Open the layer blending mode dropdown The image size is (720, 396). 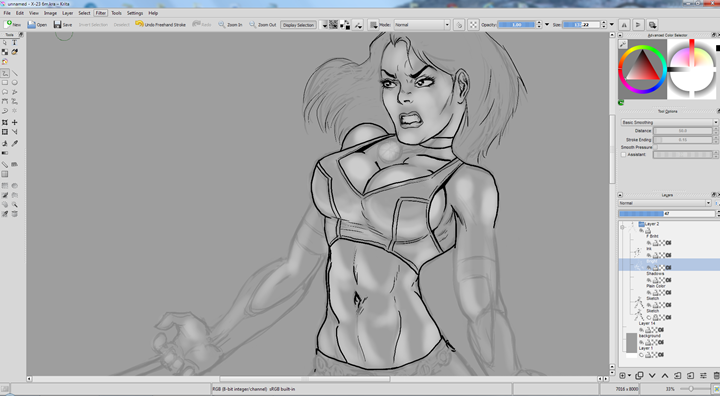coord(665,203)
